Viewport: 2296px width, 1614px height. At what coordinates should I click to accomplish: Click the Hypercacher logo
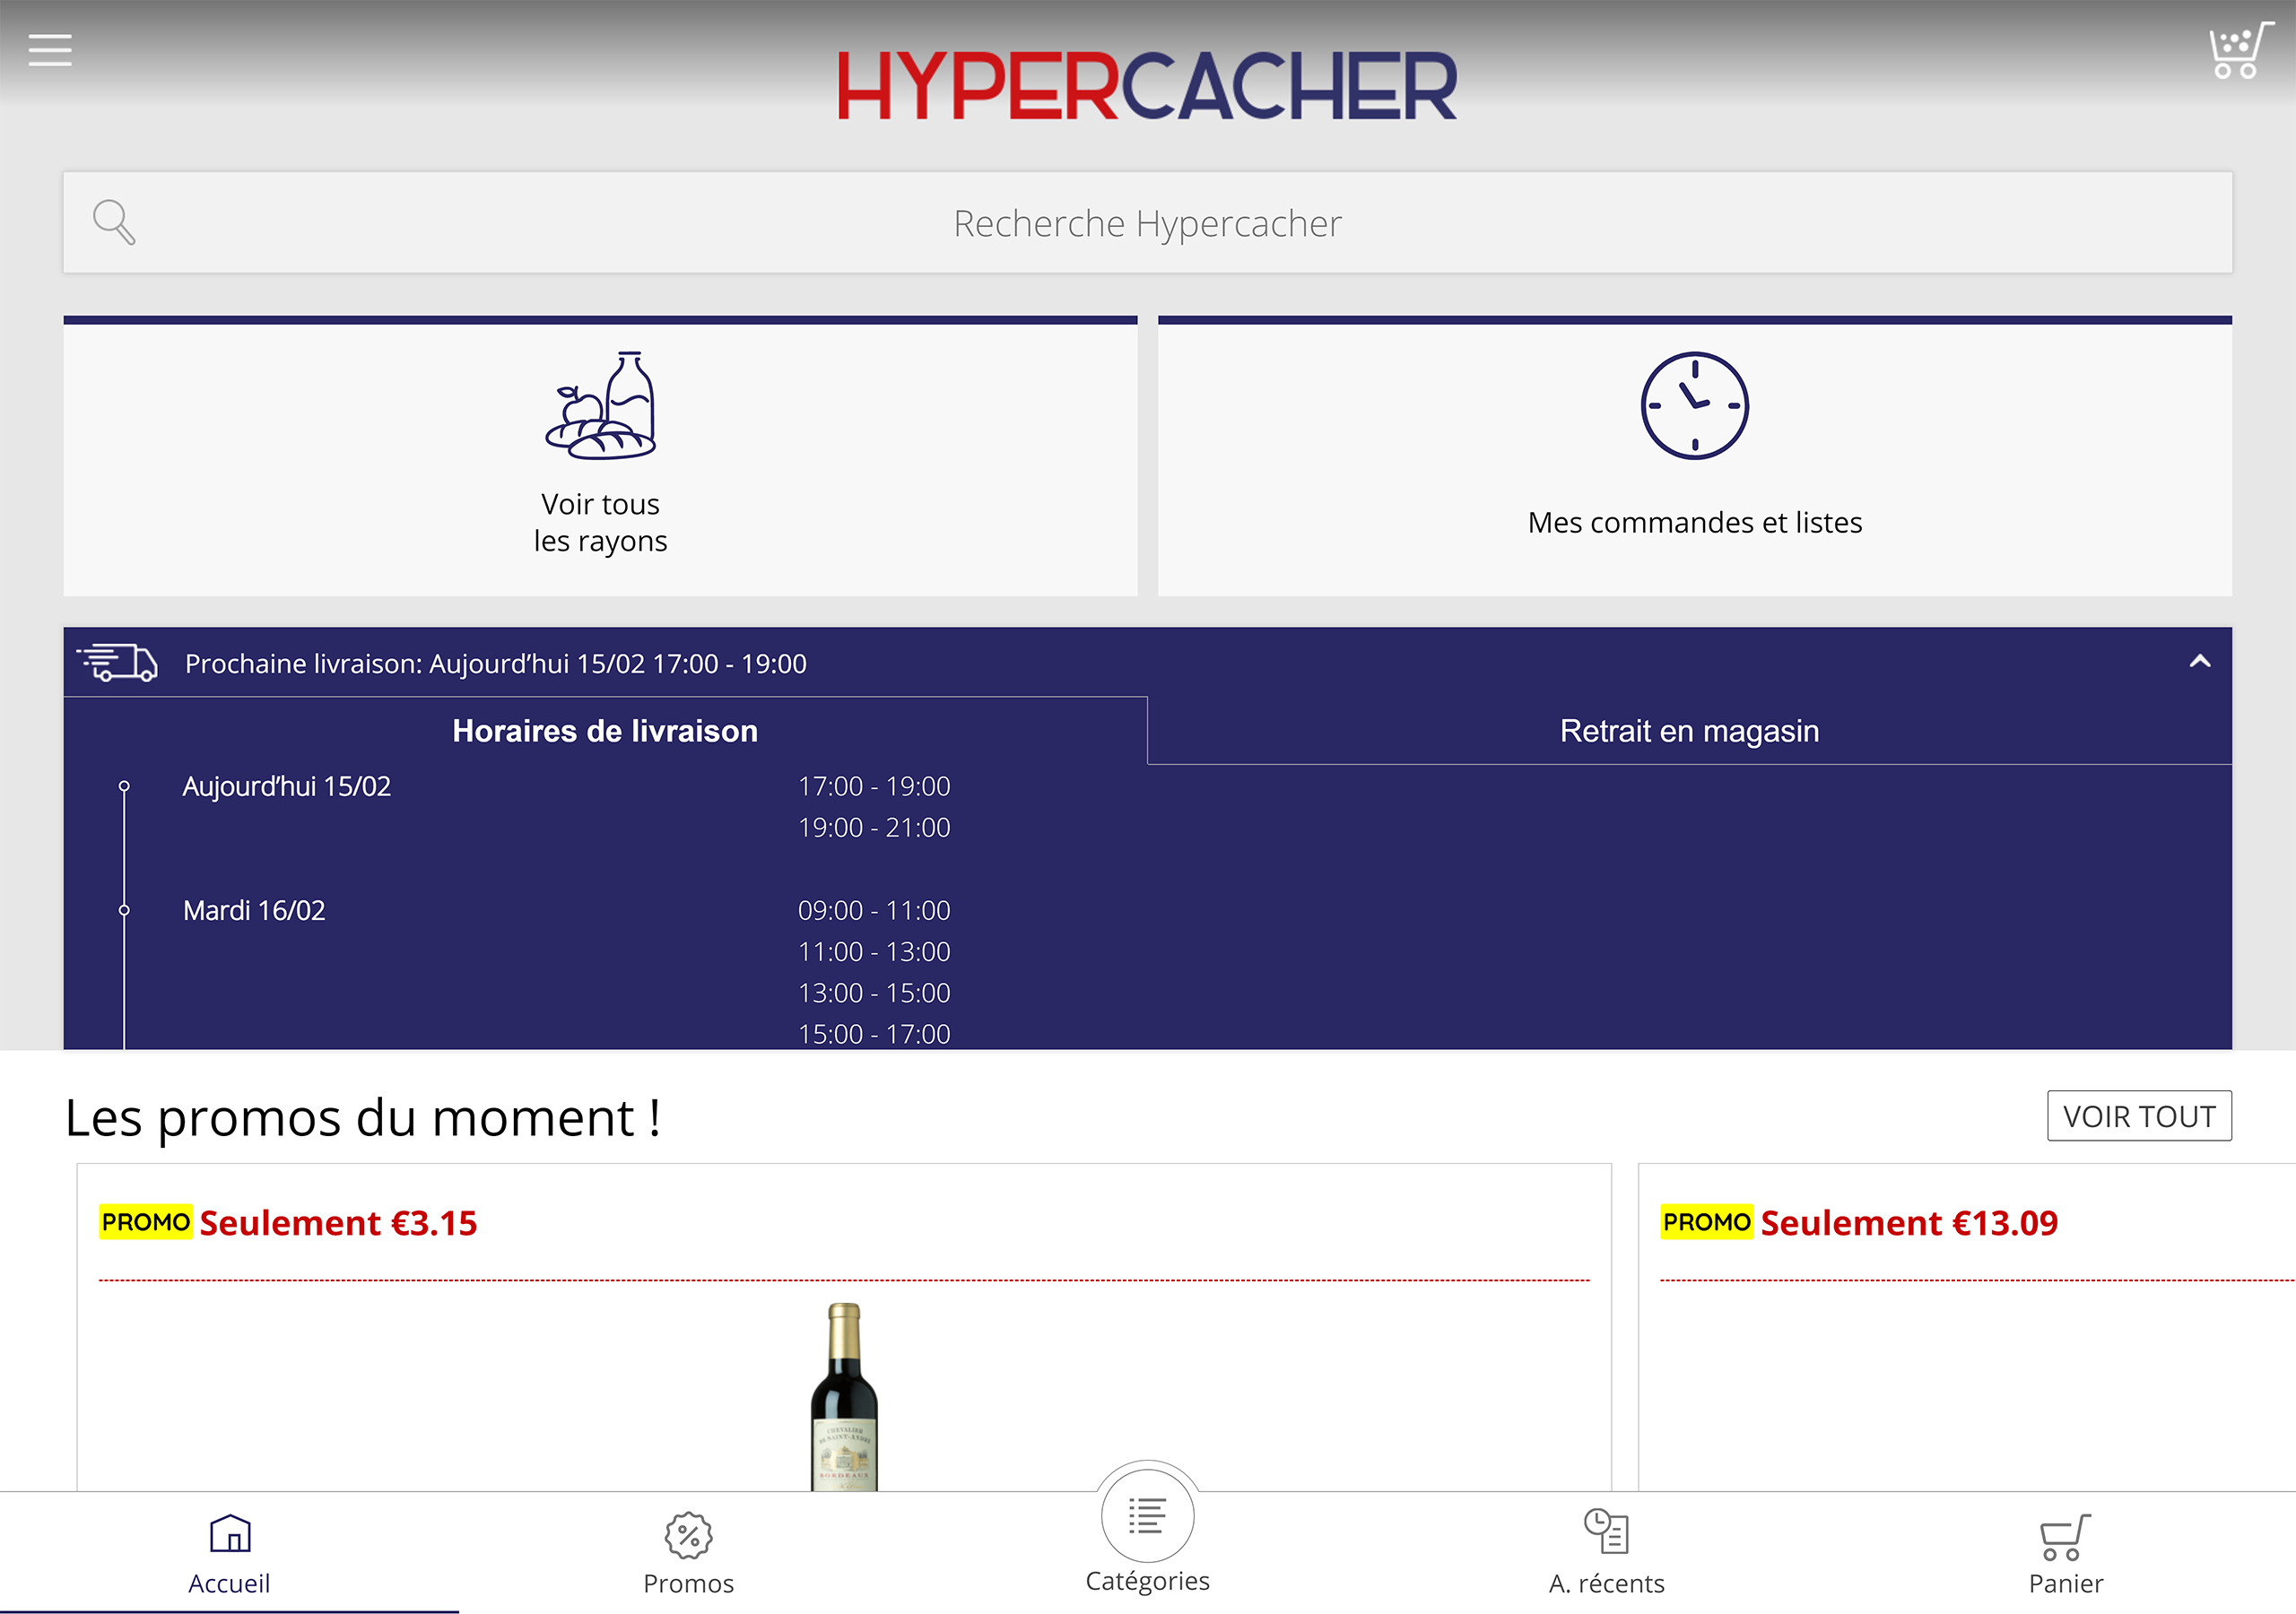tap(1147, 86)
